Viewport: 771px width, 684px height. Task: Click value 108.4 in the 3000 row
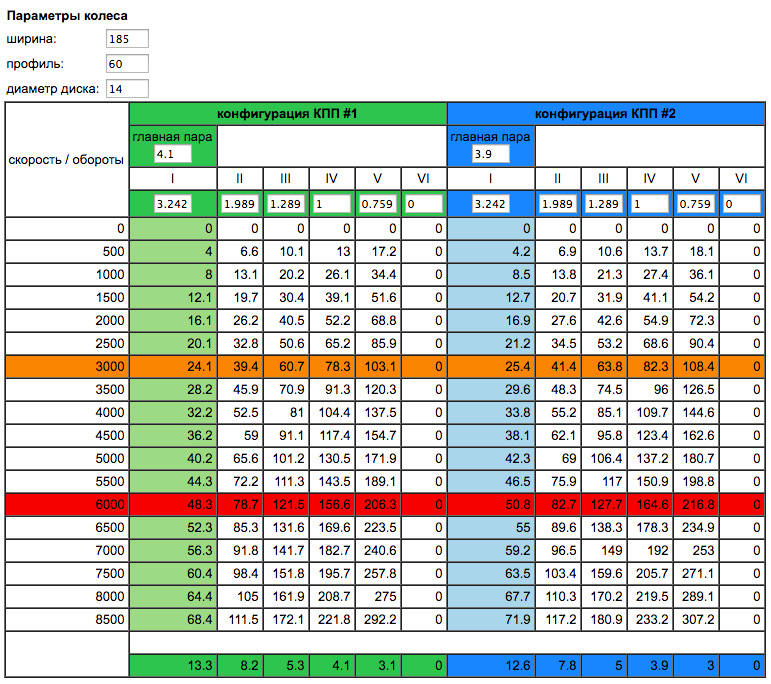tap(698, 366)
